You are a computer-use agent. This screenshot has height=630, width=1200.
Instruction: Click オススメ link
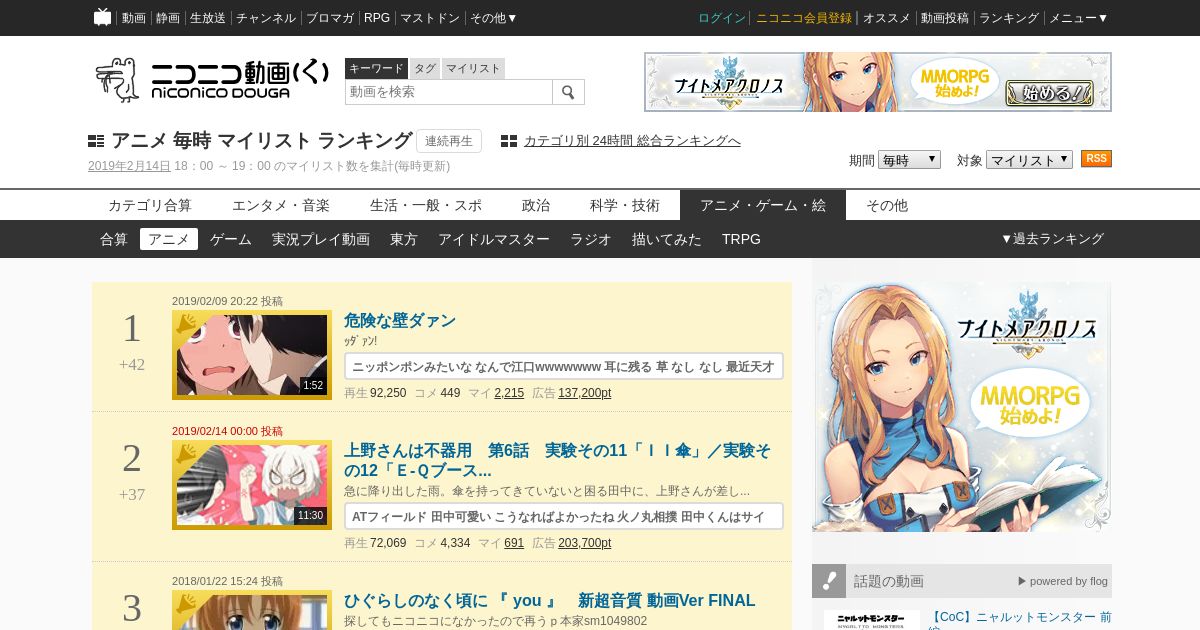tap(887, 18)
